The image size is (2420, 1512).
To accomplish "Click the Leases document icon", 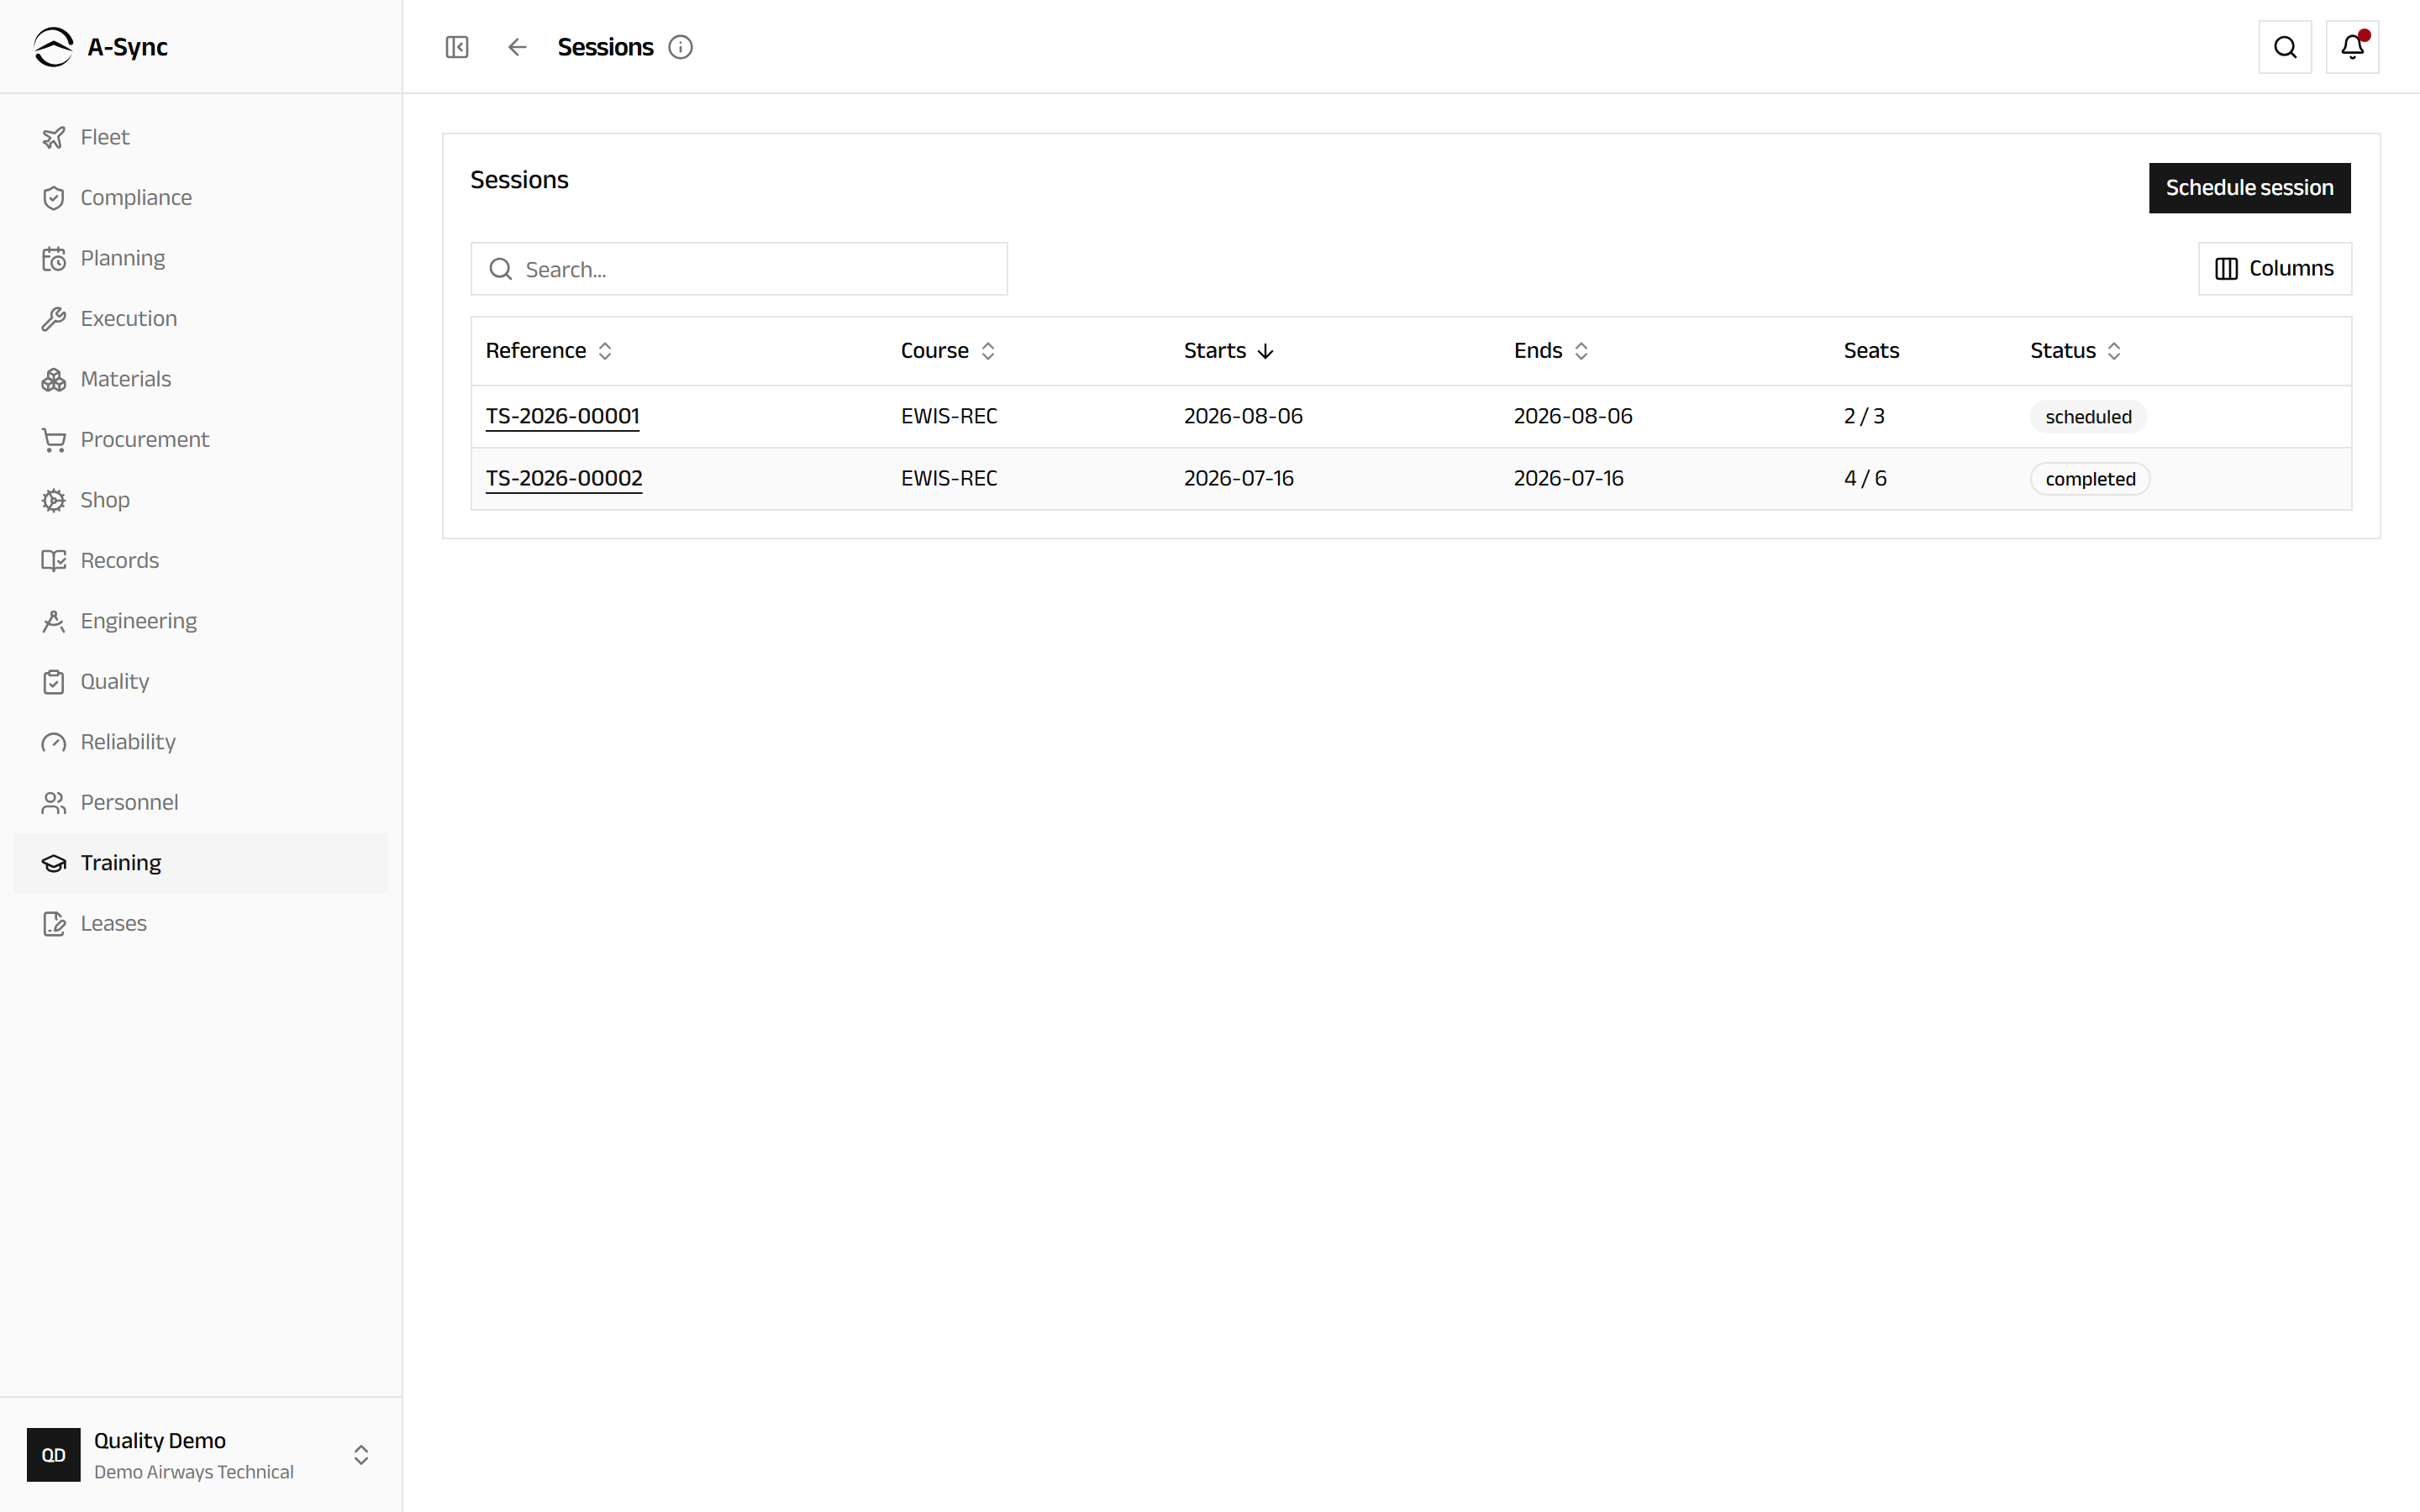I will [54, 924].
